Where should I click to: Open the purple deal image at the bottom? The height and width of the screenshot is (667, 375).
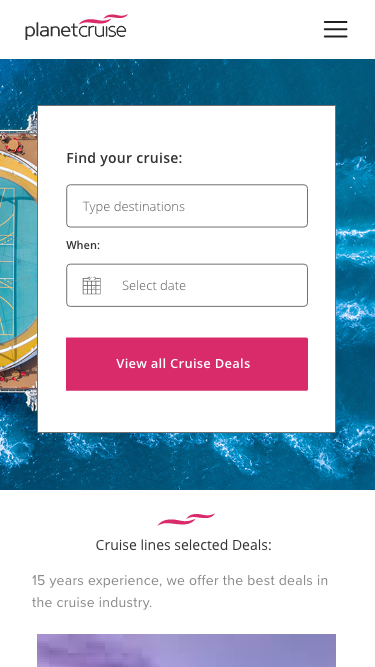click(x=186, y=650)
